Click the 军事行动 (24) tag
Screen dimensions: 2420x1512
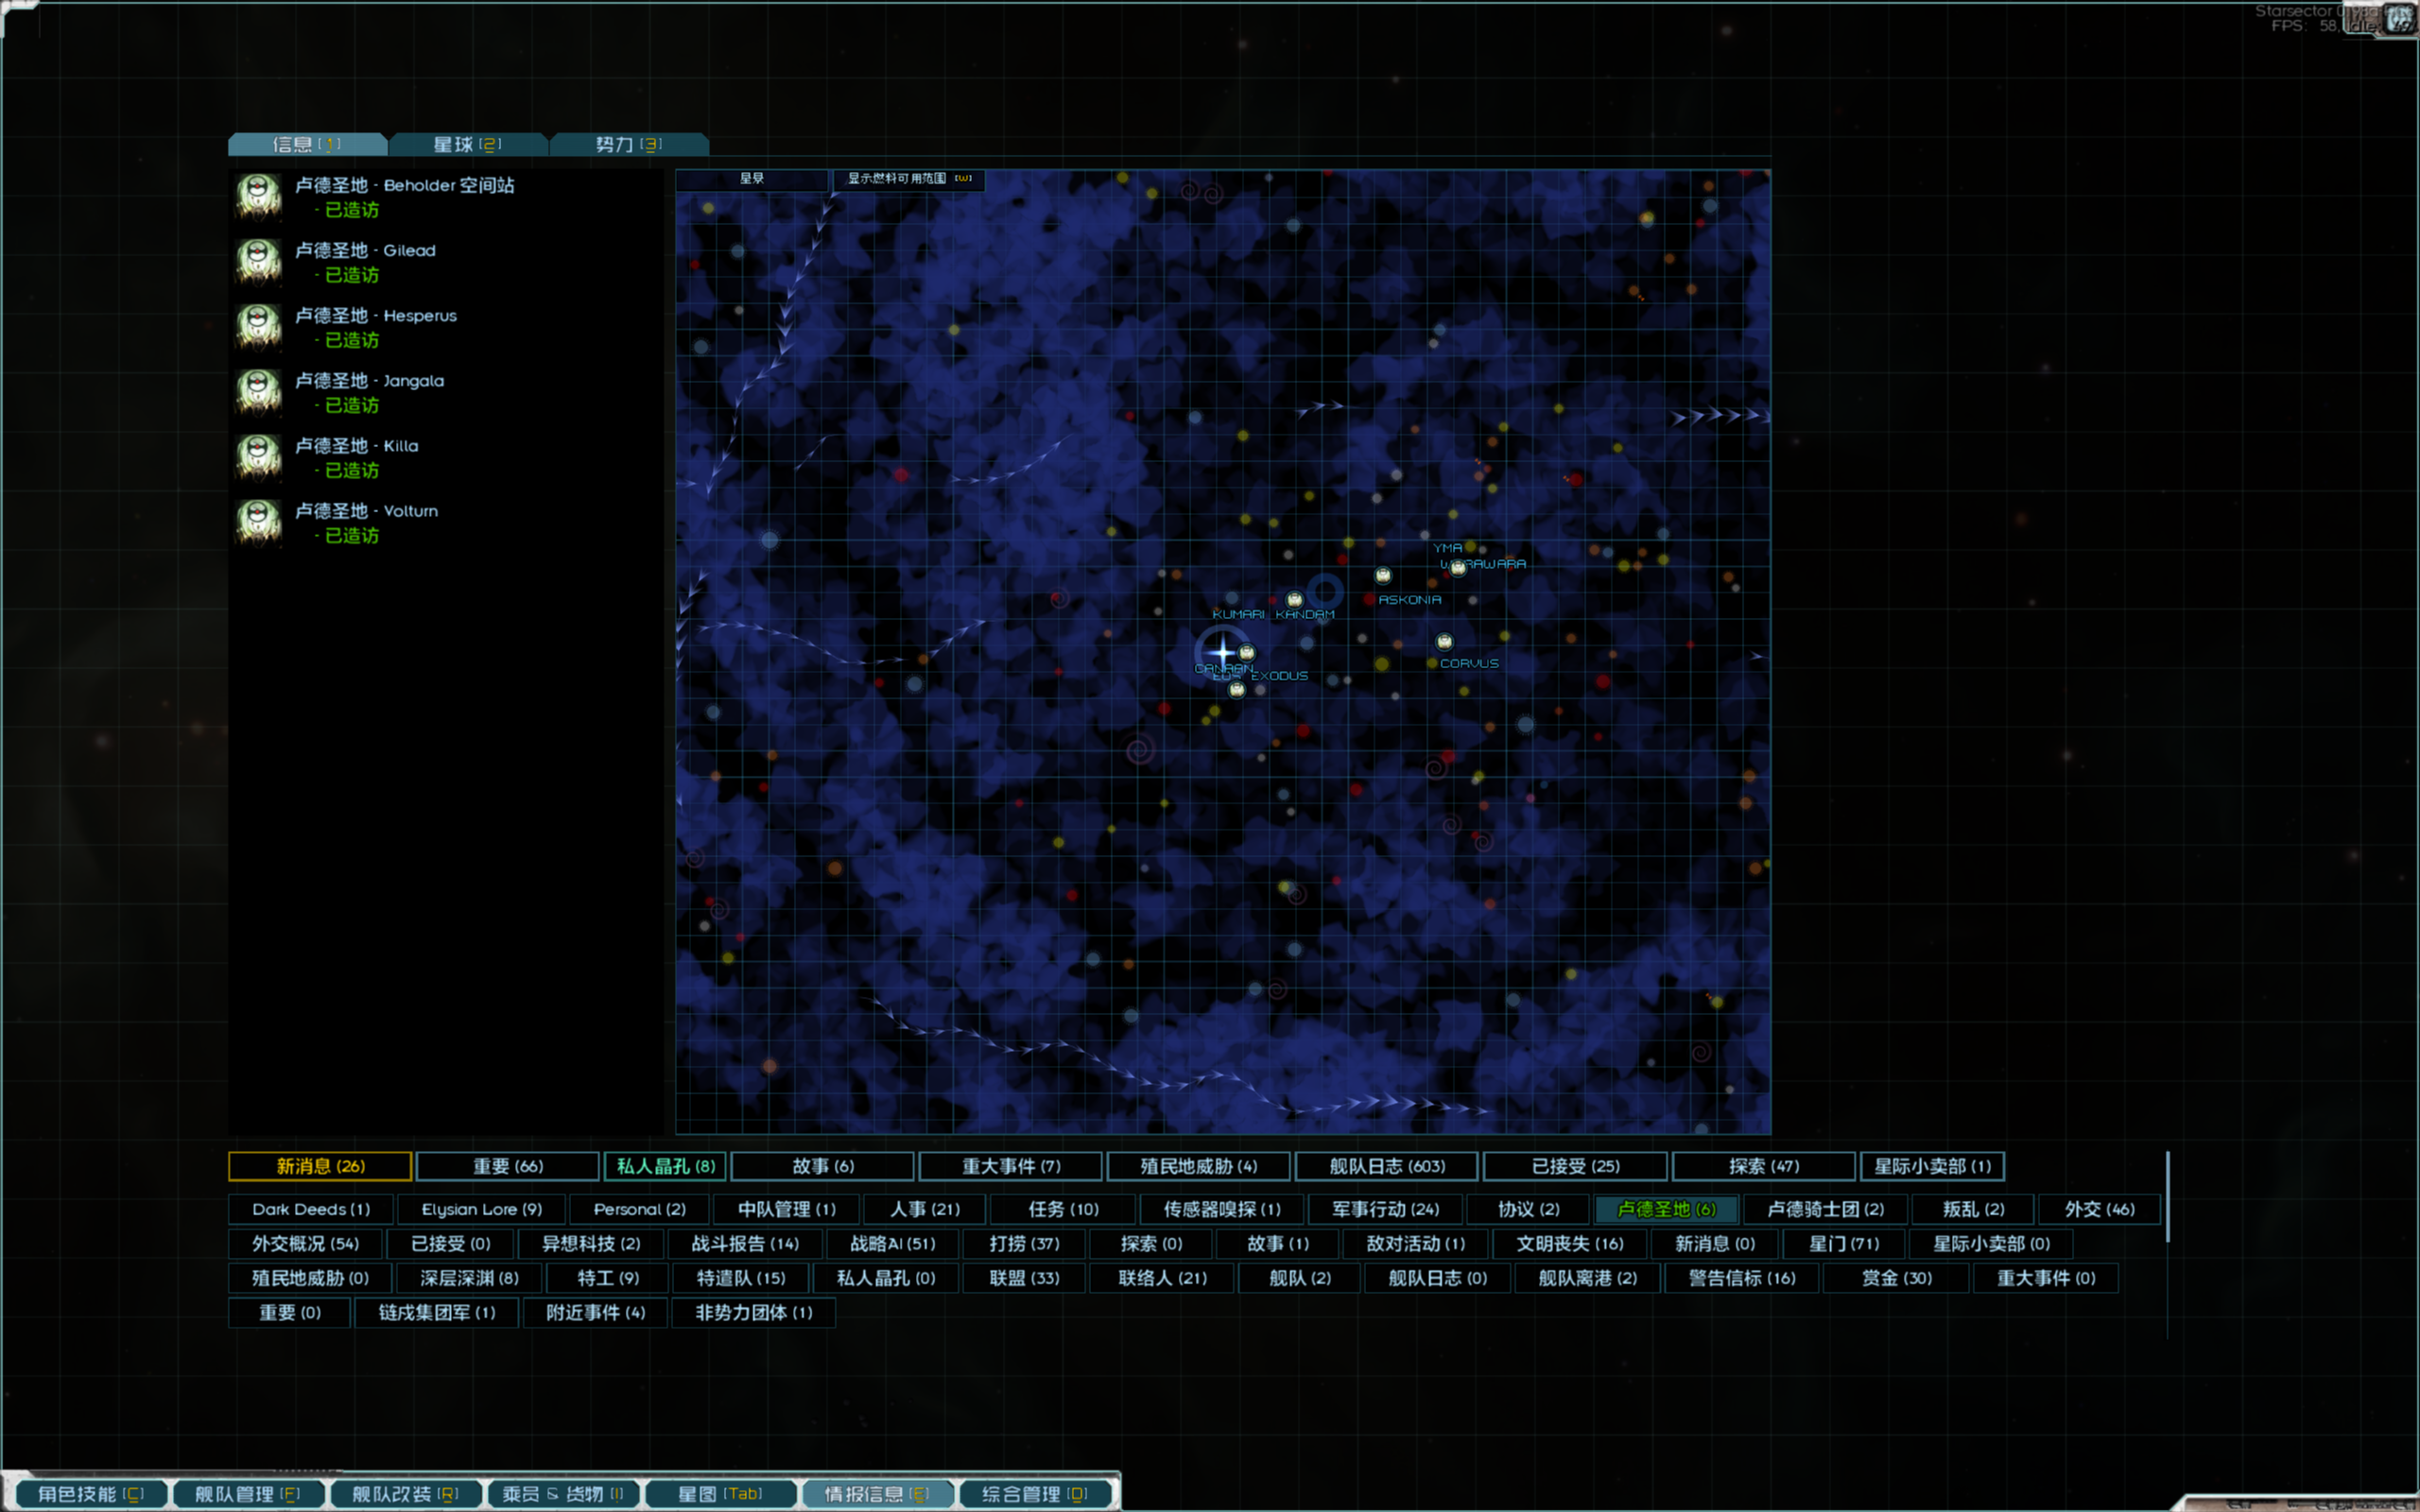click(x=1385, y=1209)
